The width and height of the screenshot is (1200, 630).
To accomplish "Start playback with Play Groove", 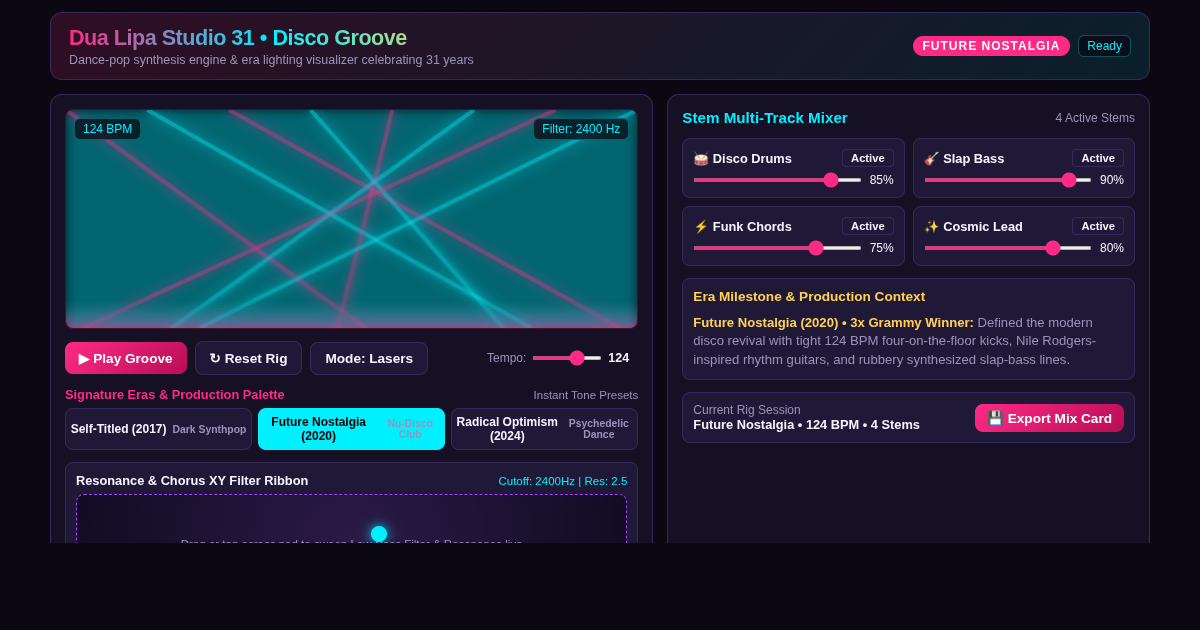I will (126, 358).
